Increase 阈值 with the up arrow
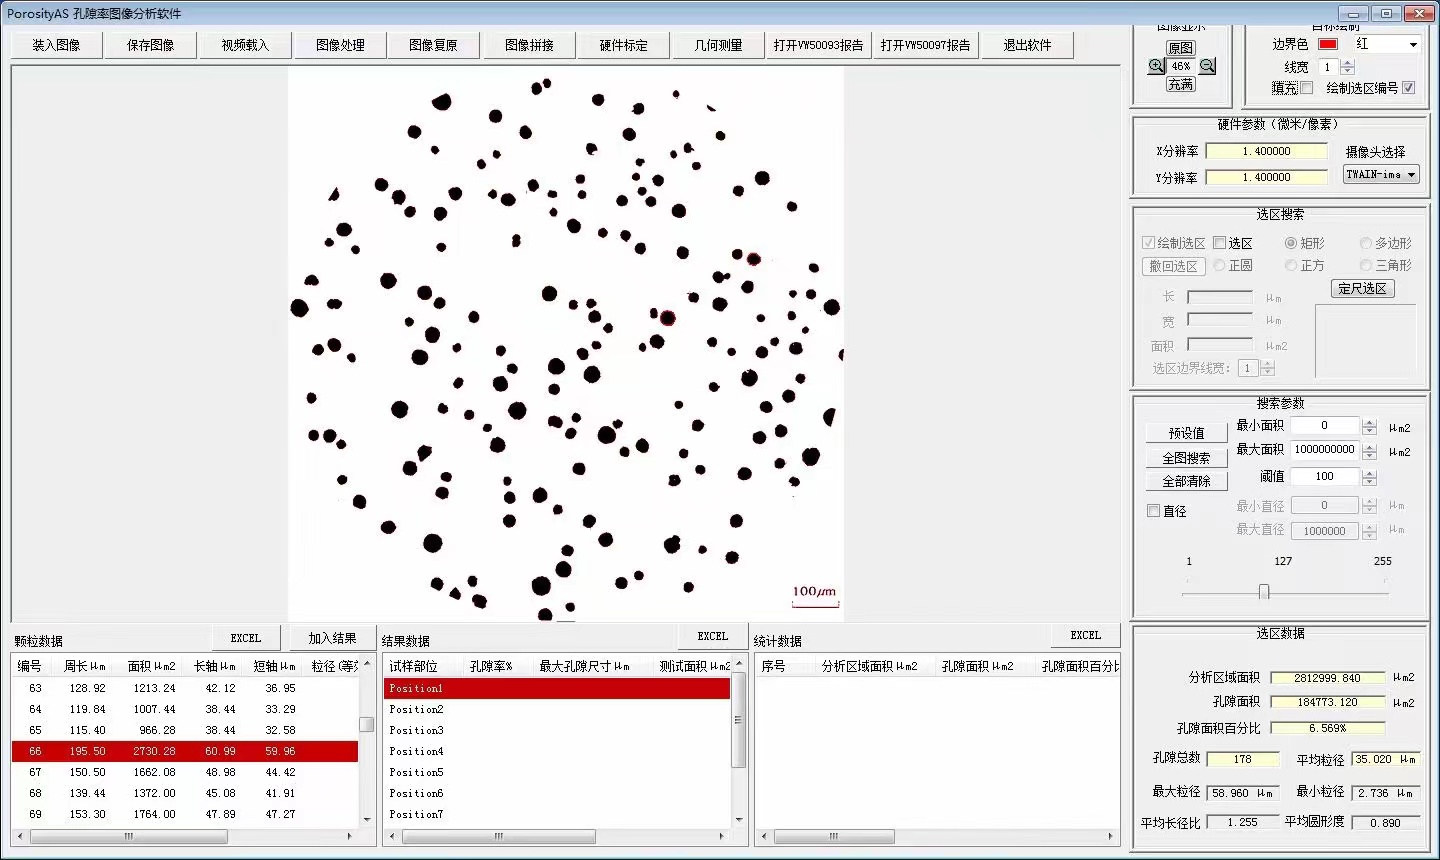The image size is (1440, 860). [x=1370, y=472]
